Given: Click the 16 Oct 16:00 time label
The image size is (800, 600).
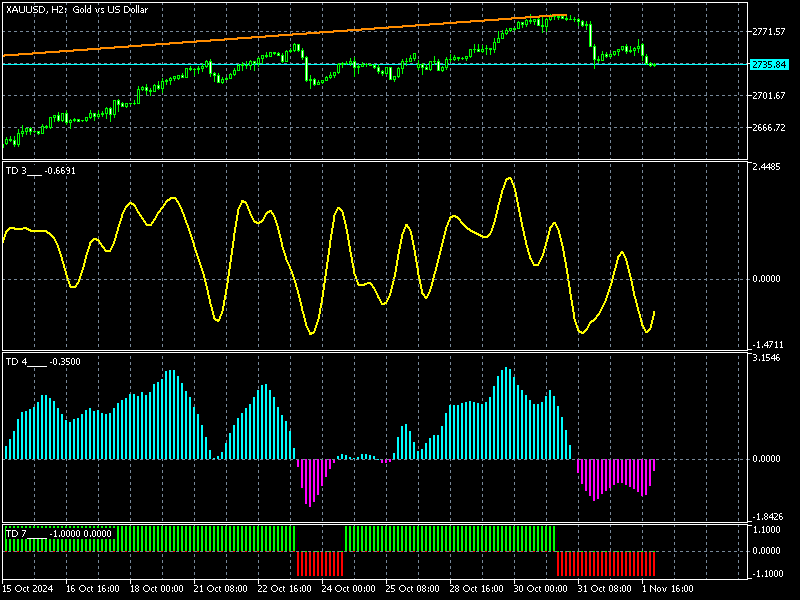Looking at the screenshot, I should (x=93, y=588).
